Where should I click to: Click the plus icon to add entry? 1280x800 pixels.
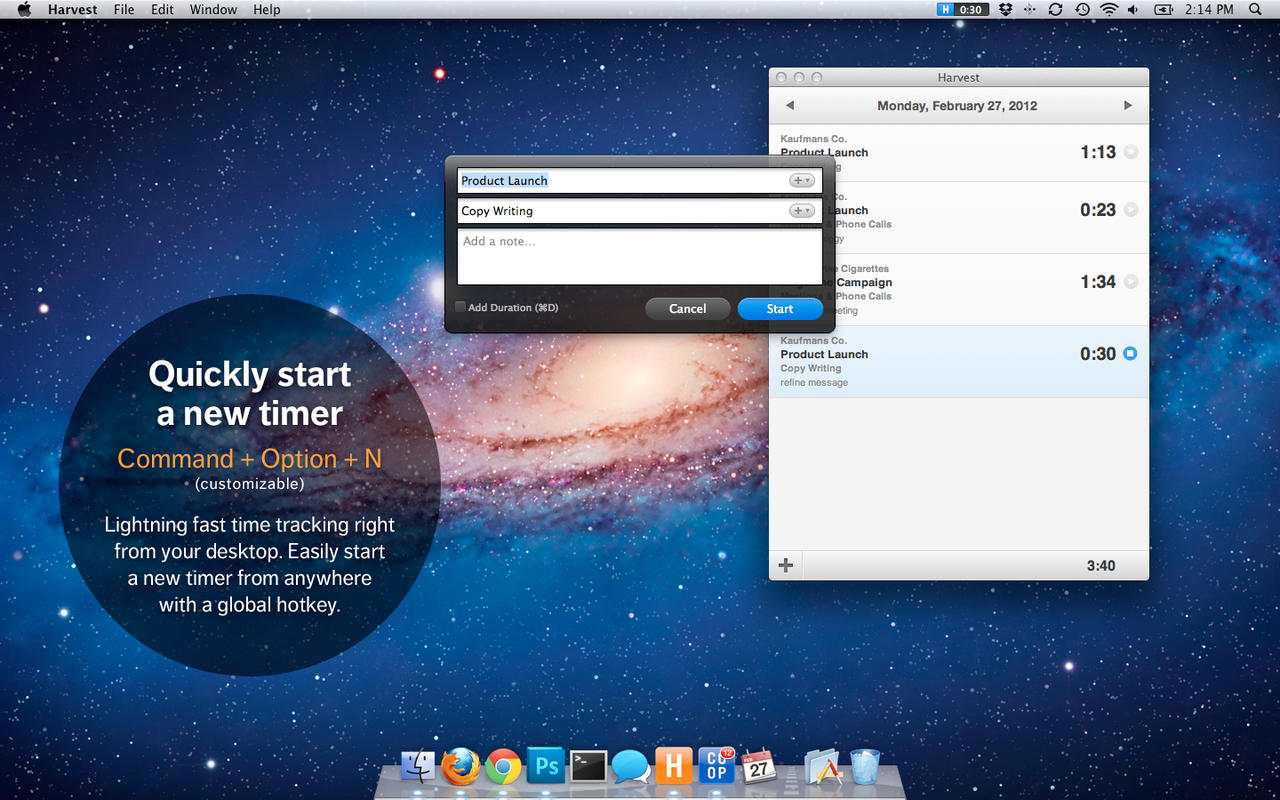pos(786,565)
